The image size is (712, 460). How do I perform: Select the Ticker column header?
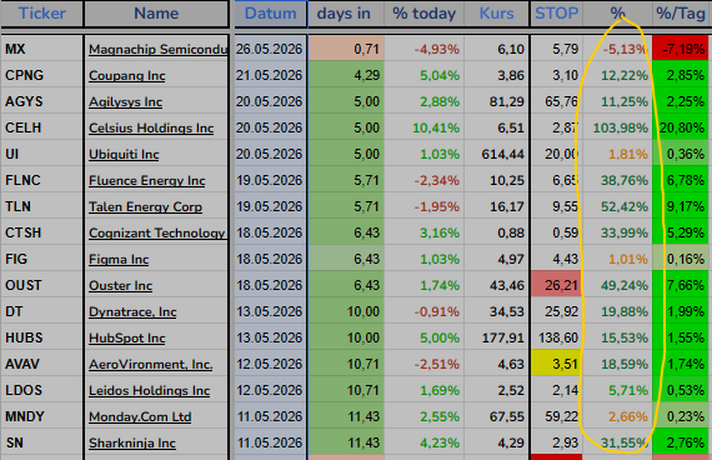pyautogui.click(x=42, y=13)
